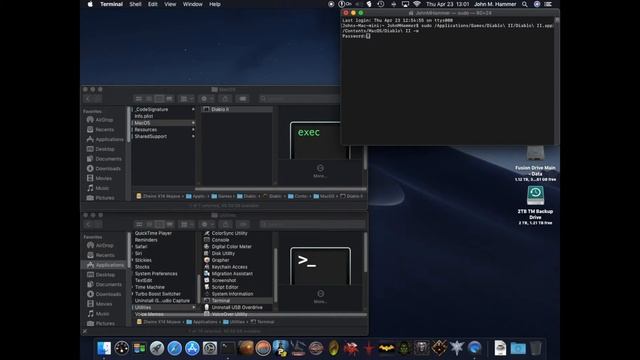Select Resources folder in upper Finder window
The width and height of the screenshot is (640, 360).
pos(146,129)
